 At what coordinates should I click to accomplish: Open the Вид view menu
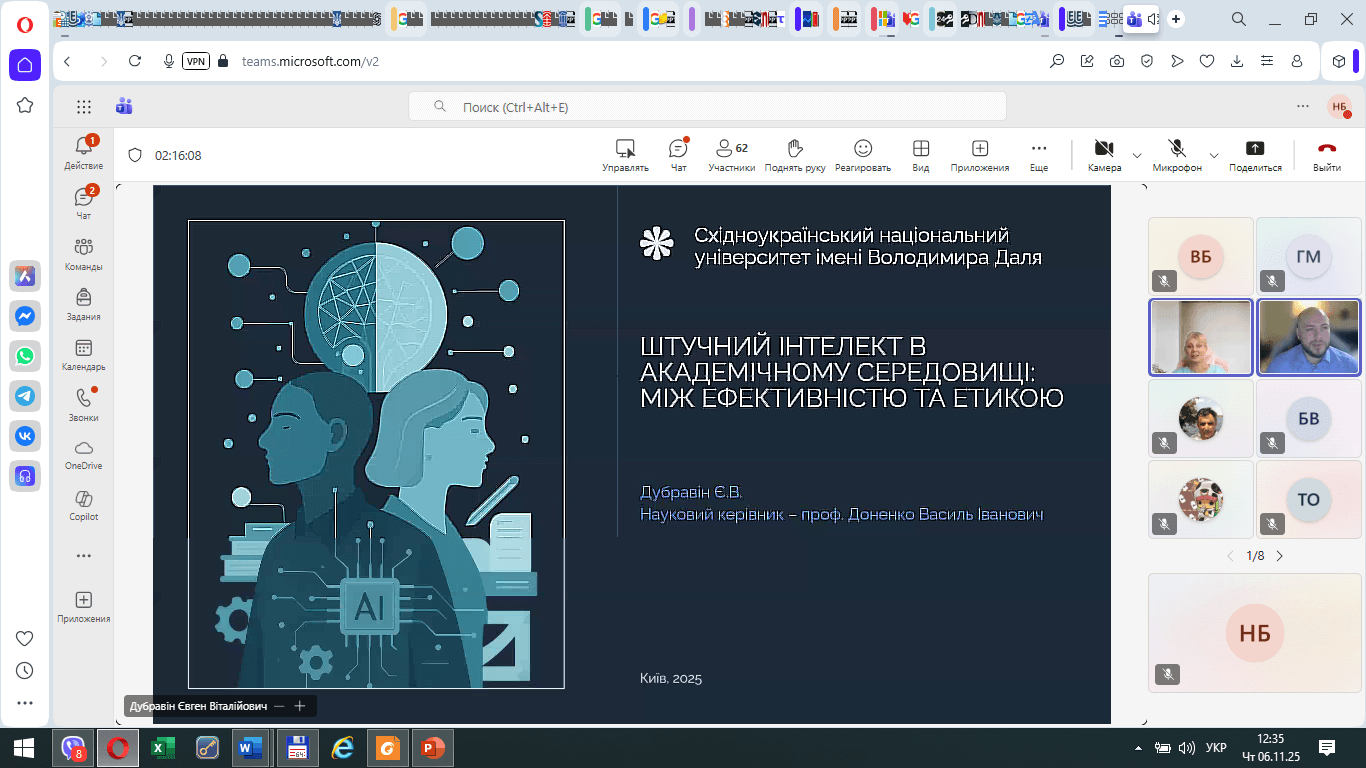[920, 155]
